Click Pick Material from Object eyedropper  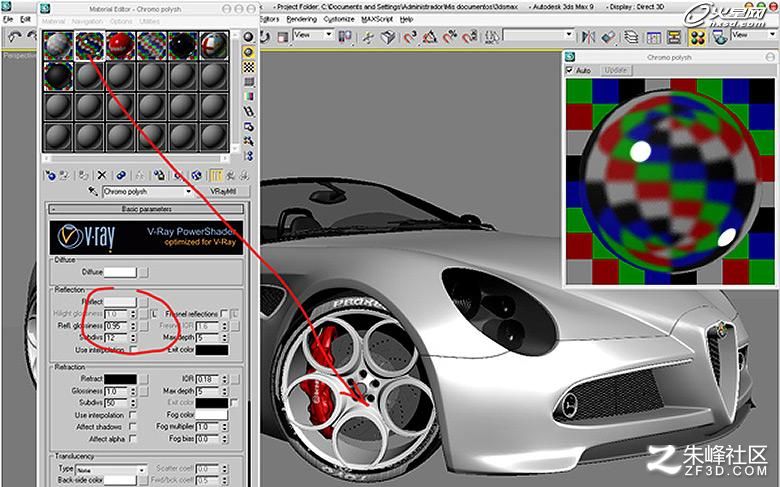(93, 191)
